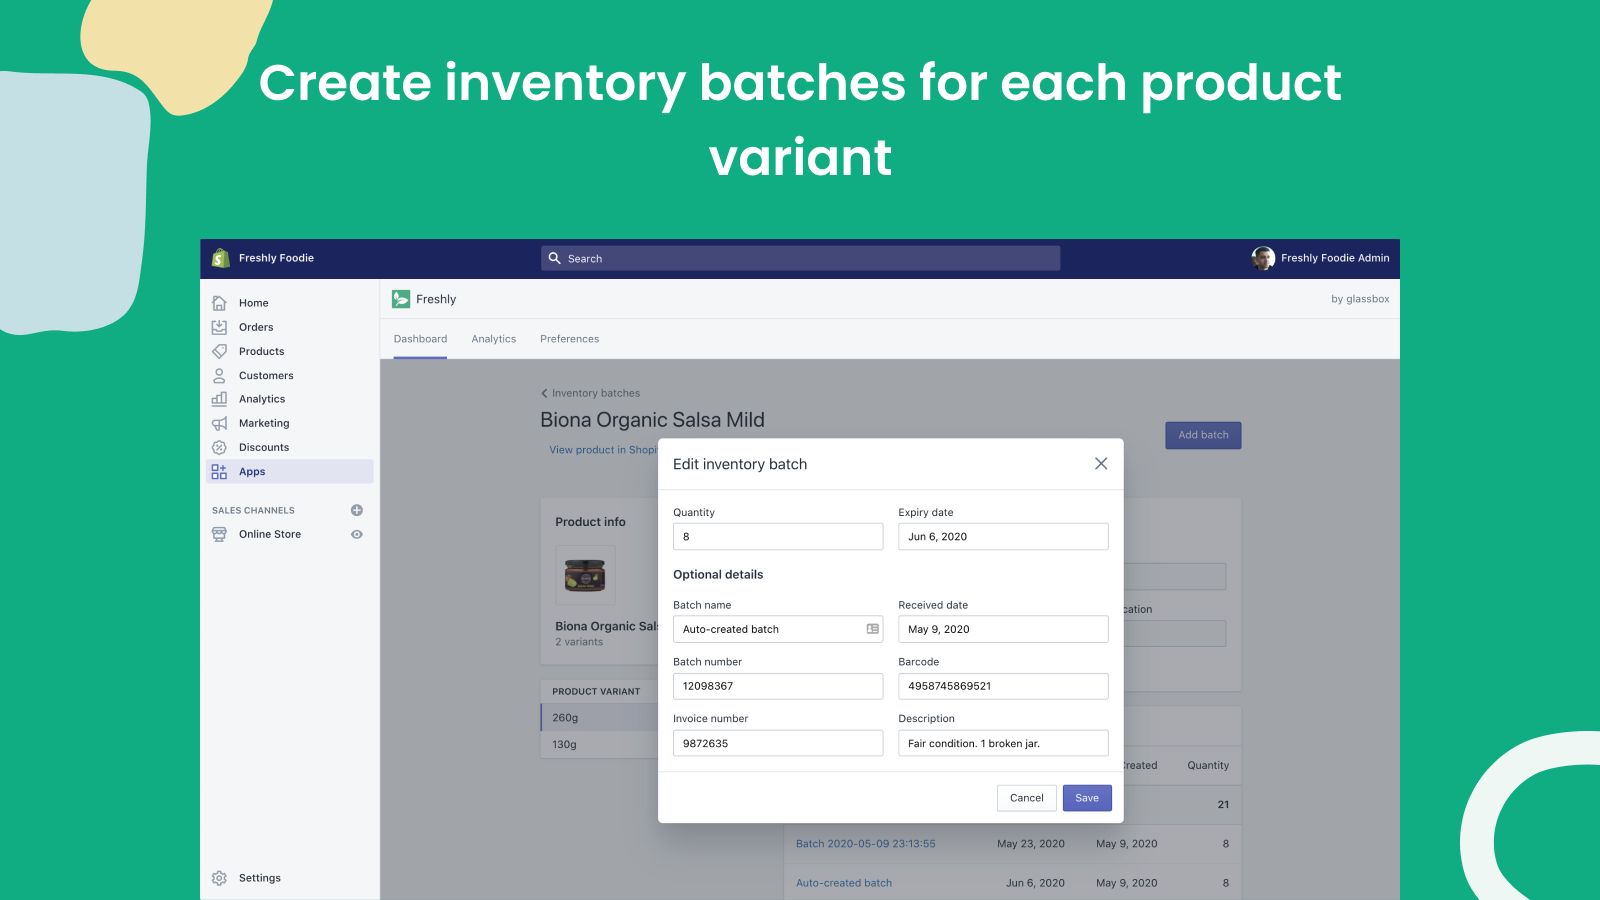The width and height of the screenshot is (1600, 900).
Task: Select Discounts in the sidebar menu
Action: 264,447
